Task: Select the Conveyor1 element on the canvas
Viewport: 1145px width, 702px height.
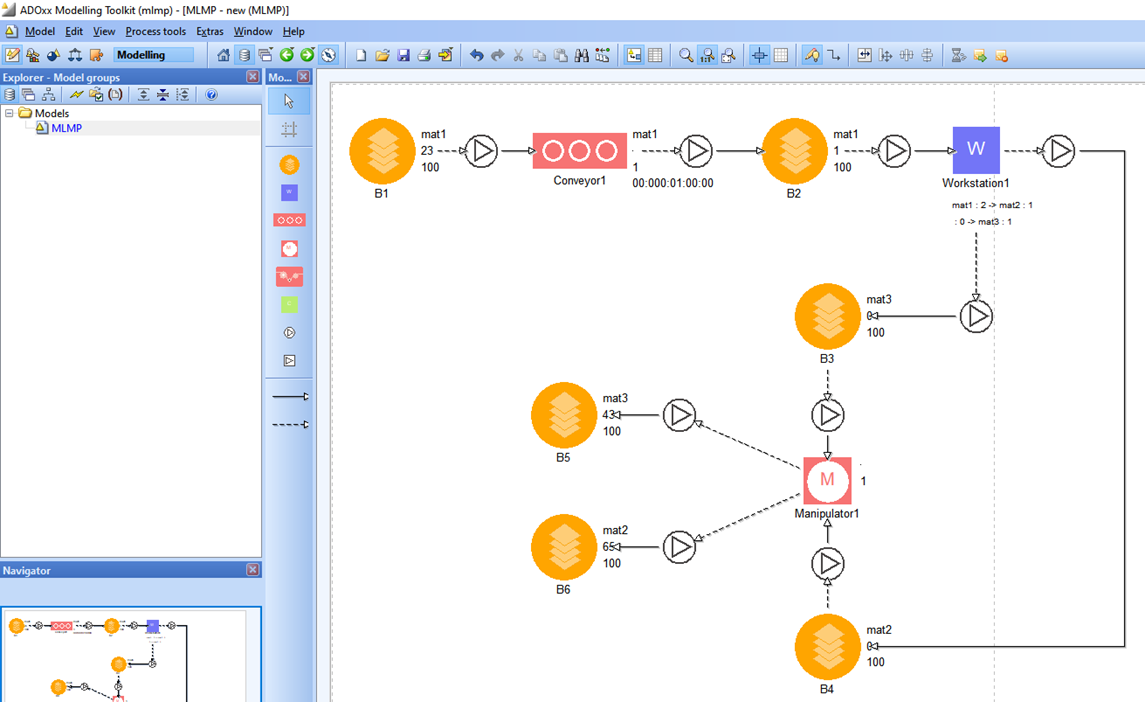Action: pos(579,150)
